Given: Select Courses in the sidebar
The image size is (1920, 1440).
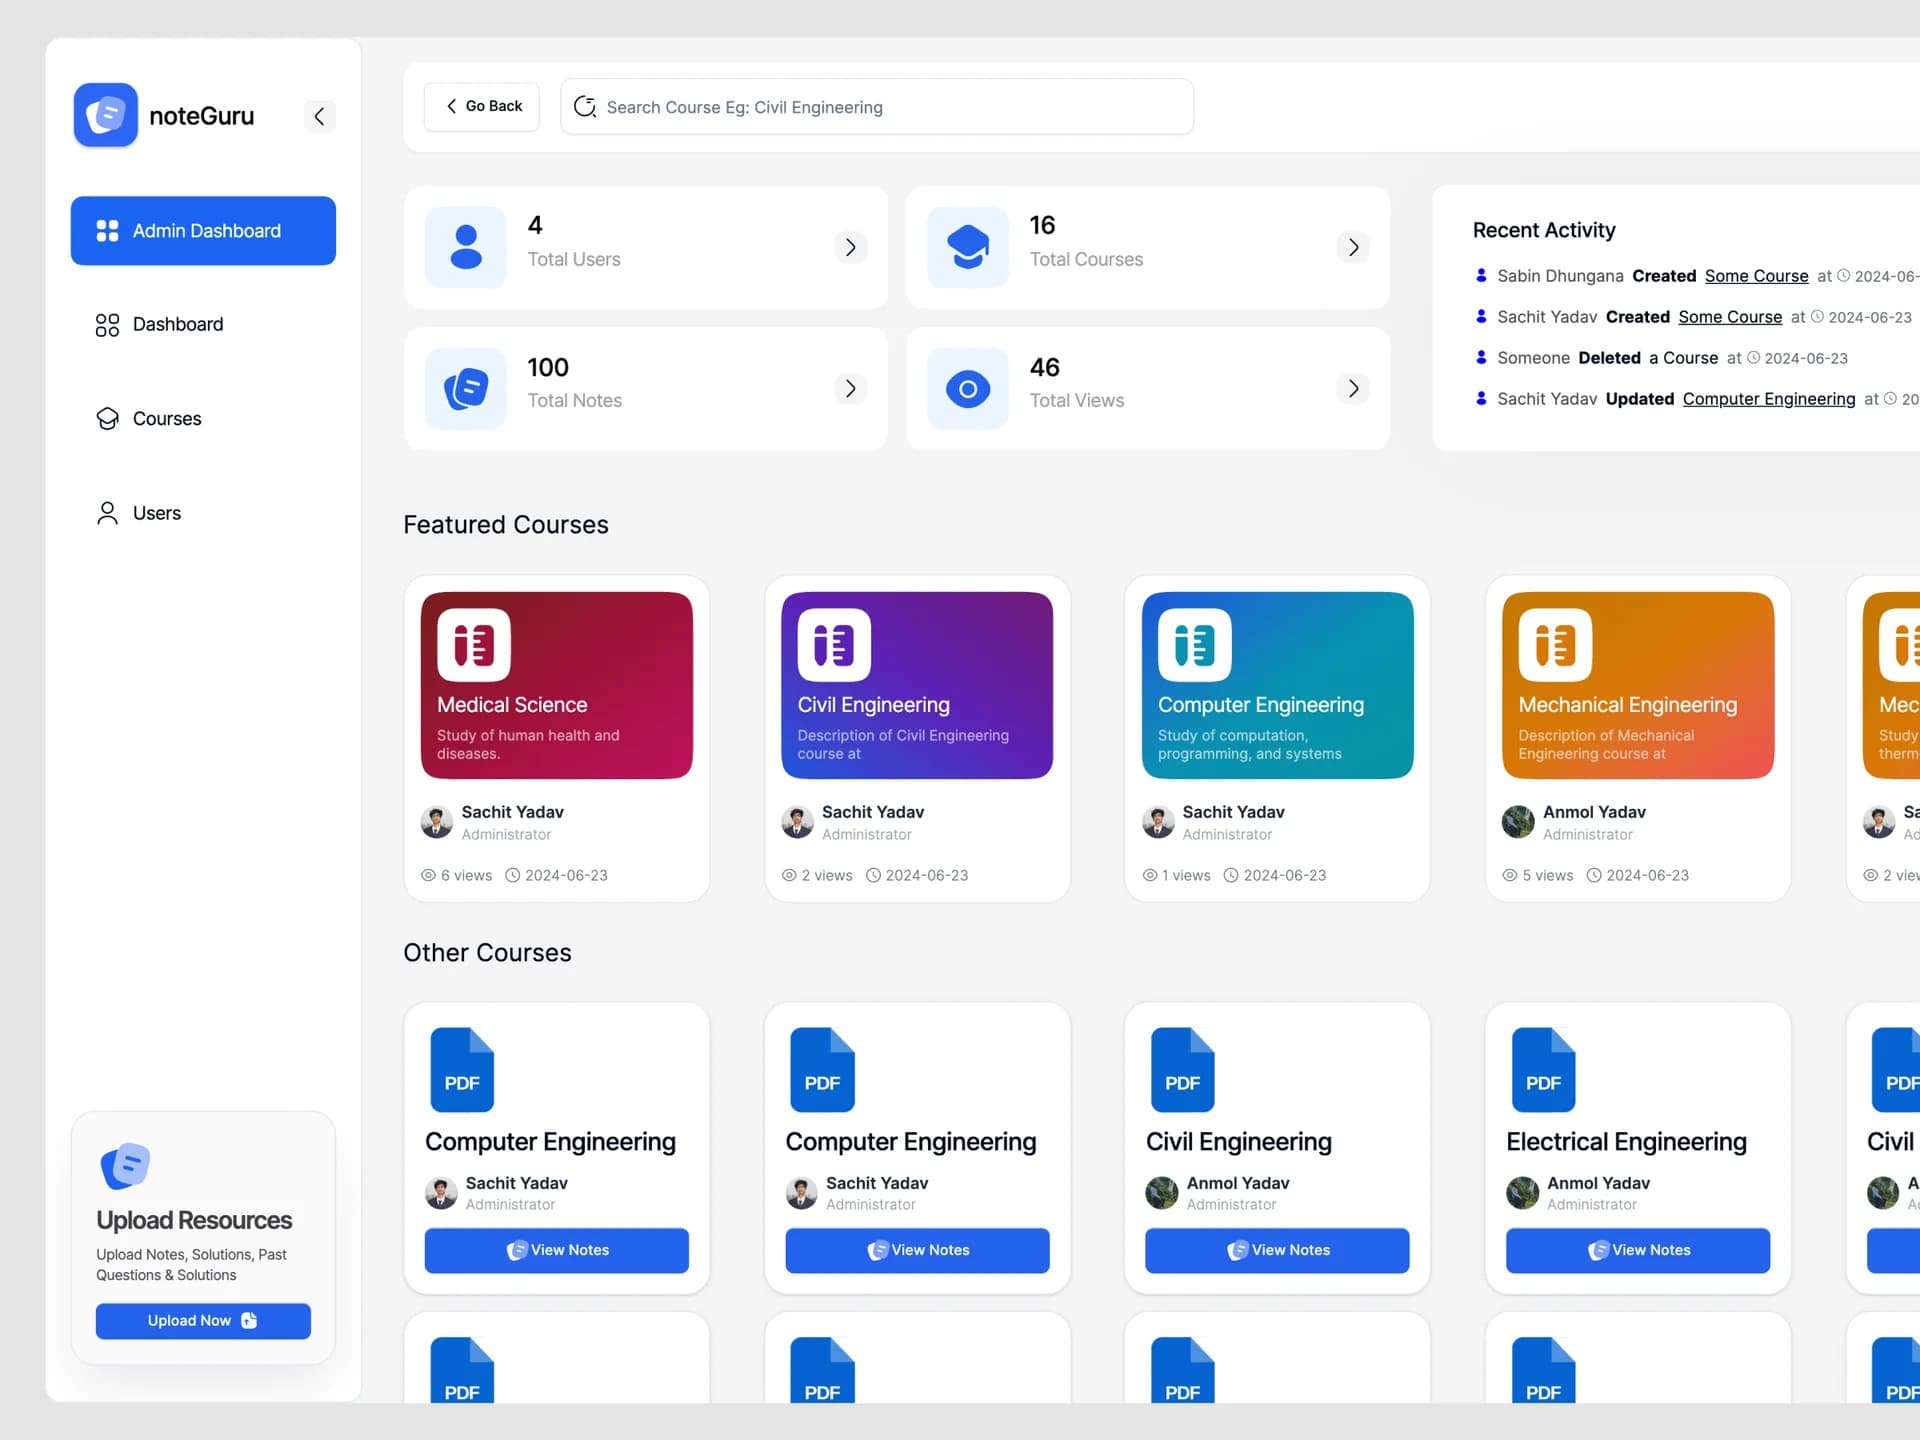Looking at the screenshot, I should [x=166, y=419].
